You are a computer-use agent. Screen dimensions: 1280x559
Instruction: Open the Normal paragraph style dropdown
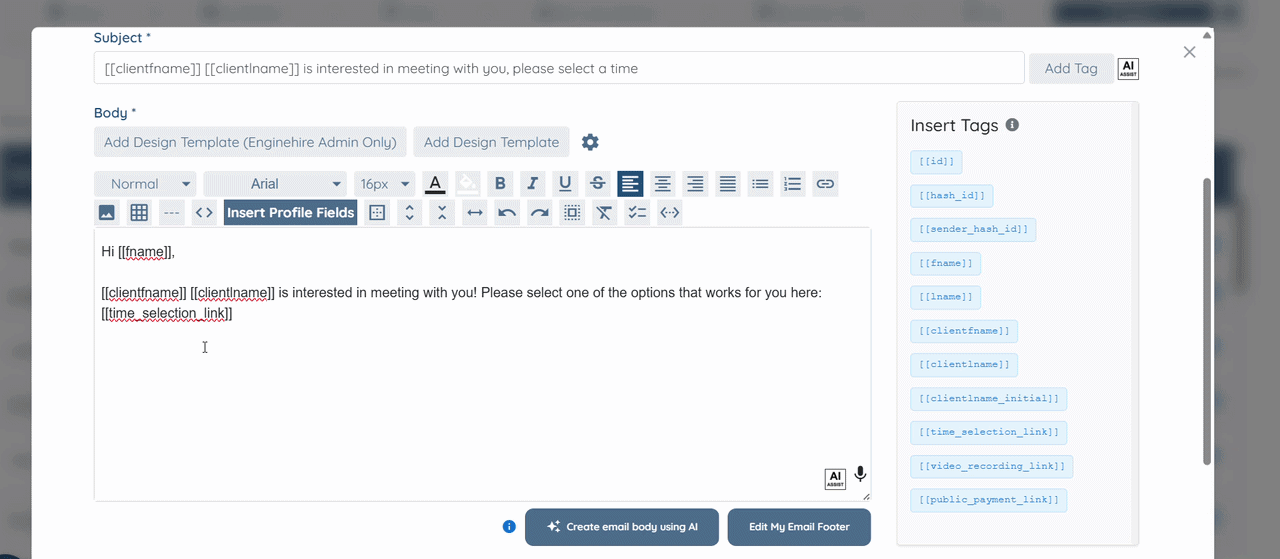[x=145, y=184]
